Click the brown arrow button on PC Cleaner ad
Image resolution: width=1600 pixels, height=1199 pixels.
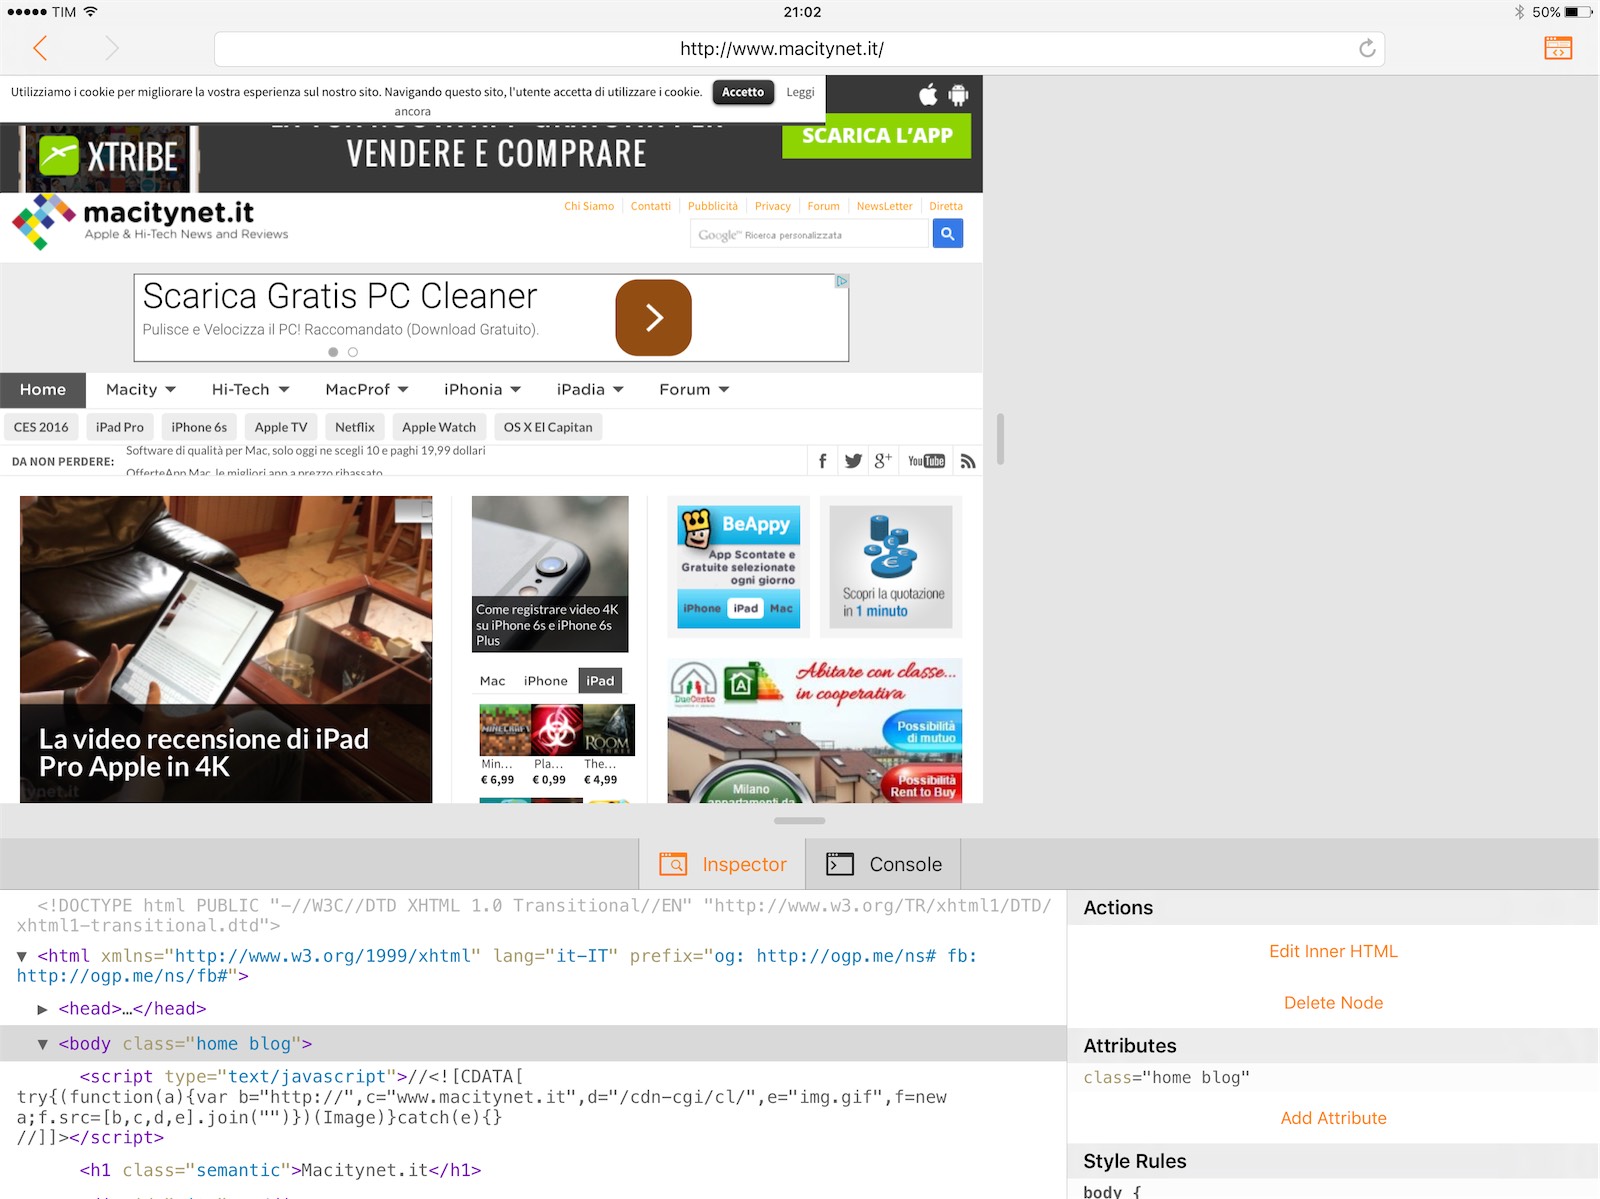pyautogui.click(x=654, y=318)
